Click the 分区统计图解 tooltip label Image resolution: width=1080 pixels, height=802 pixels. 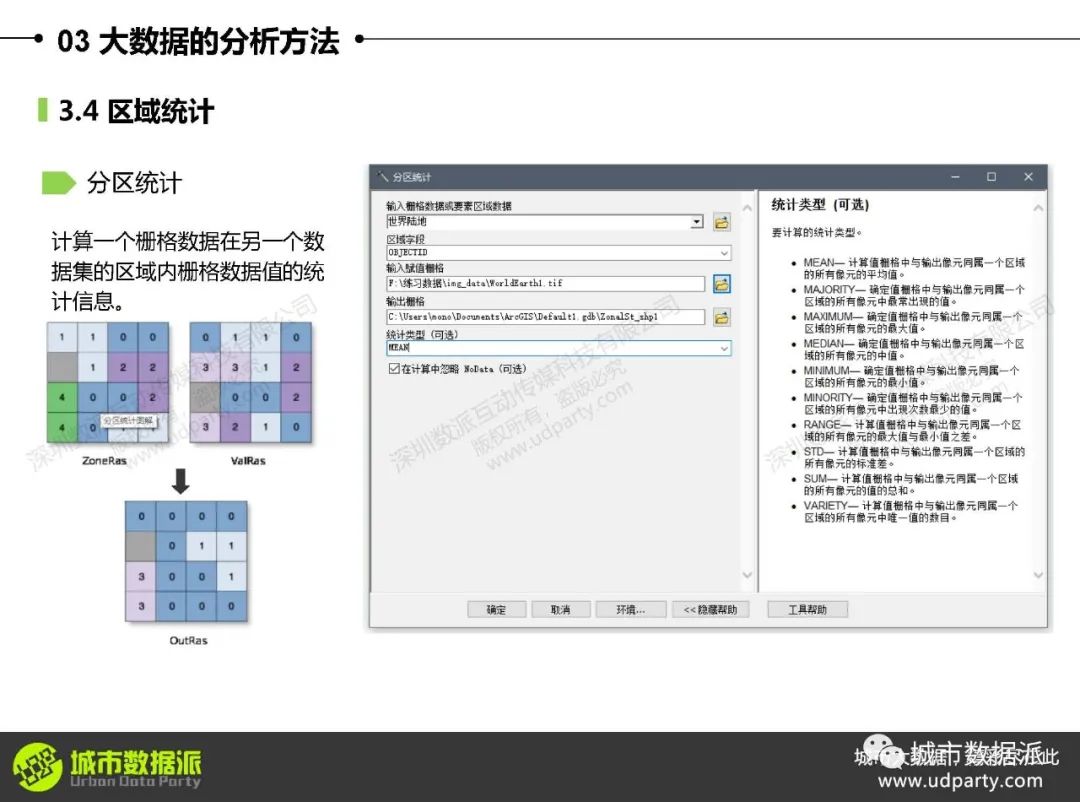(x=129, y=420)
